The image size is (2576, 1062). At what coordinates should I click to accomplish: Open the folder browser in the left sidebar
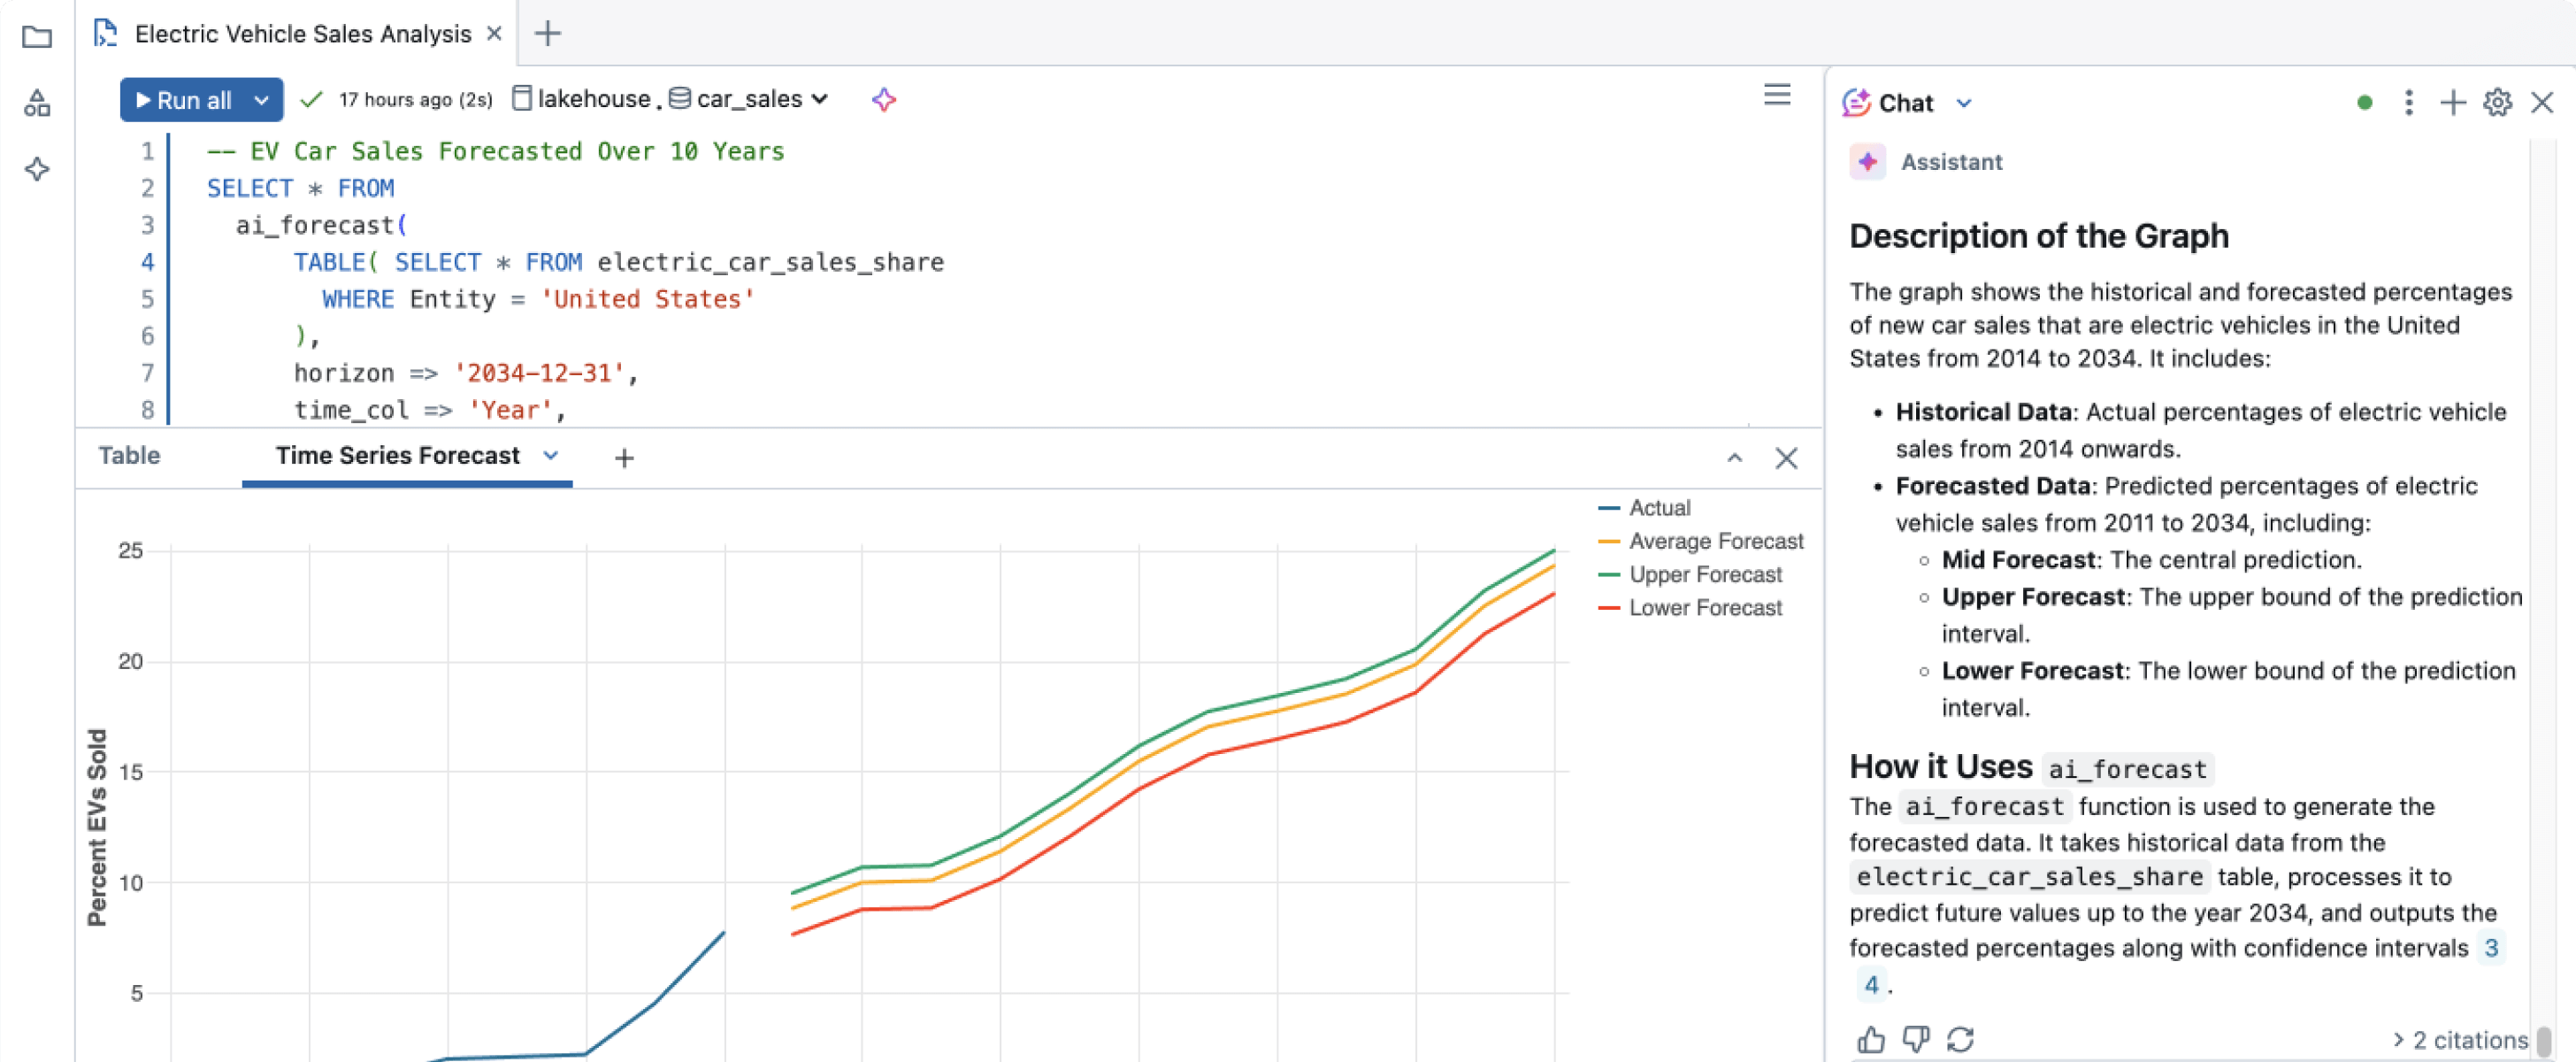pos(36,36)
